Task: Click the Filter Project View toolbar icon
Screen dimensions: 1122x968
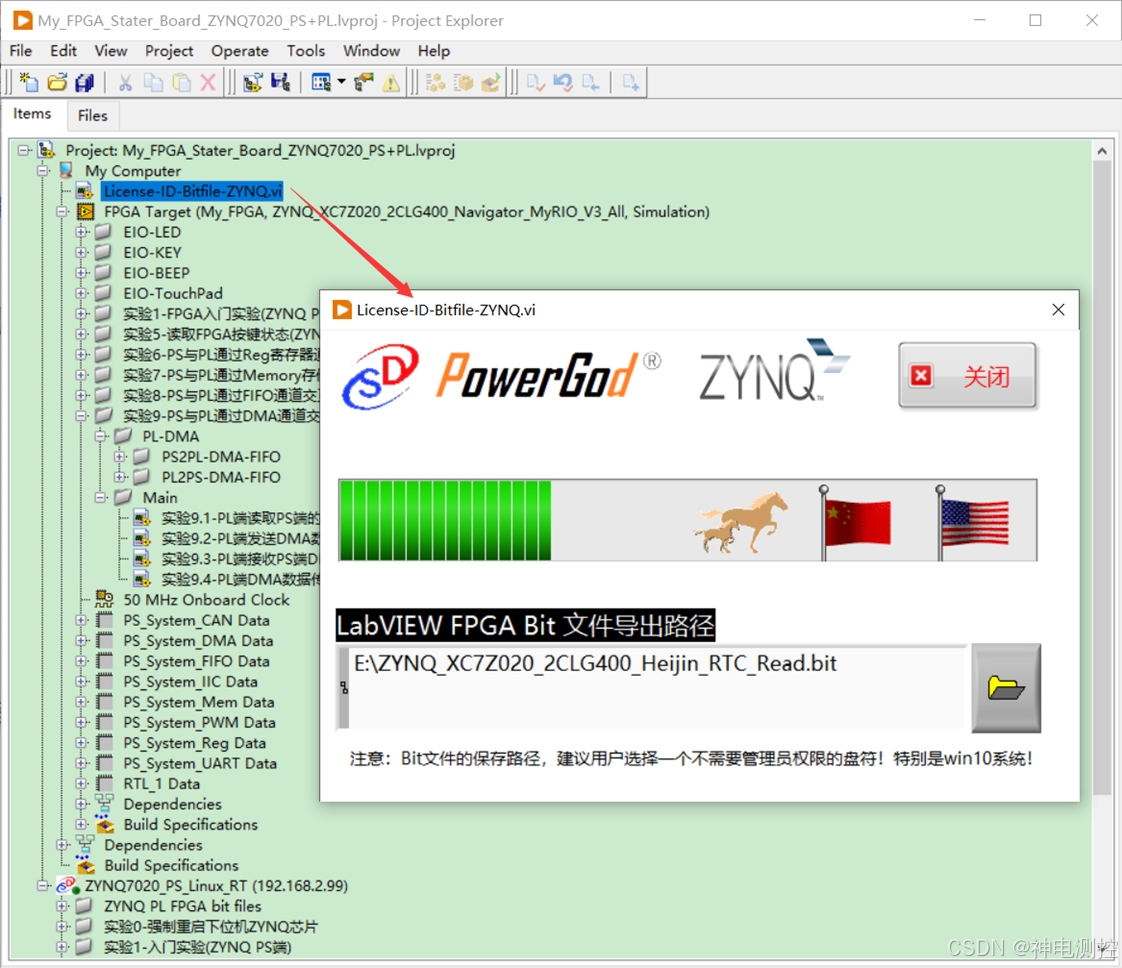Action: tap(321, 82)
